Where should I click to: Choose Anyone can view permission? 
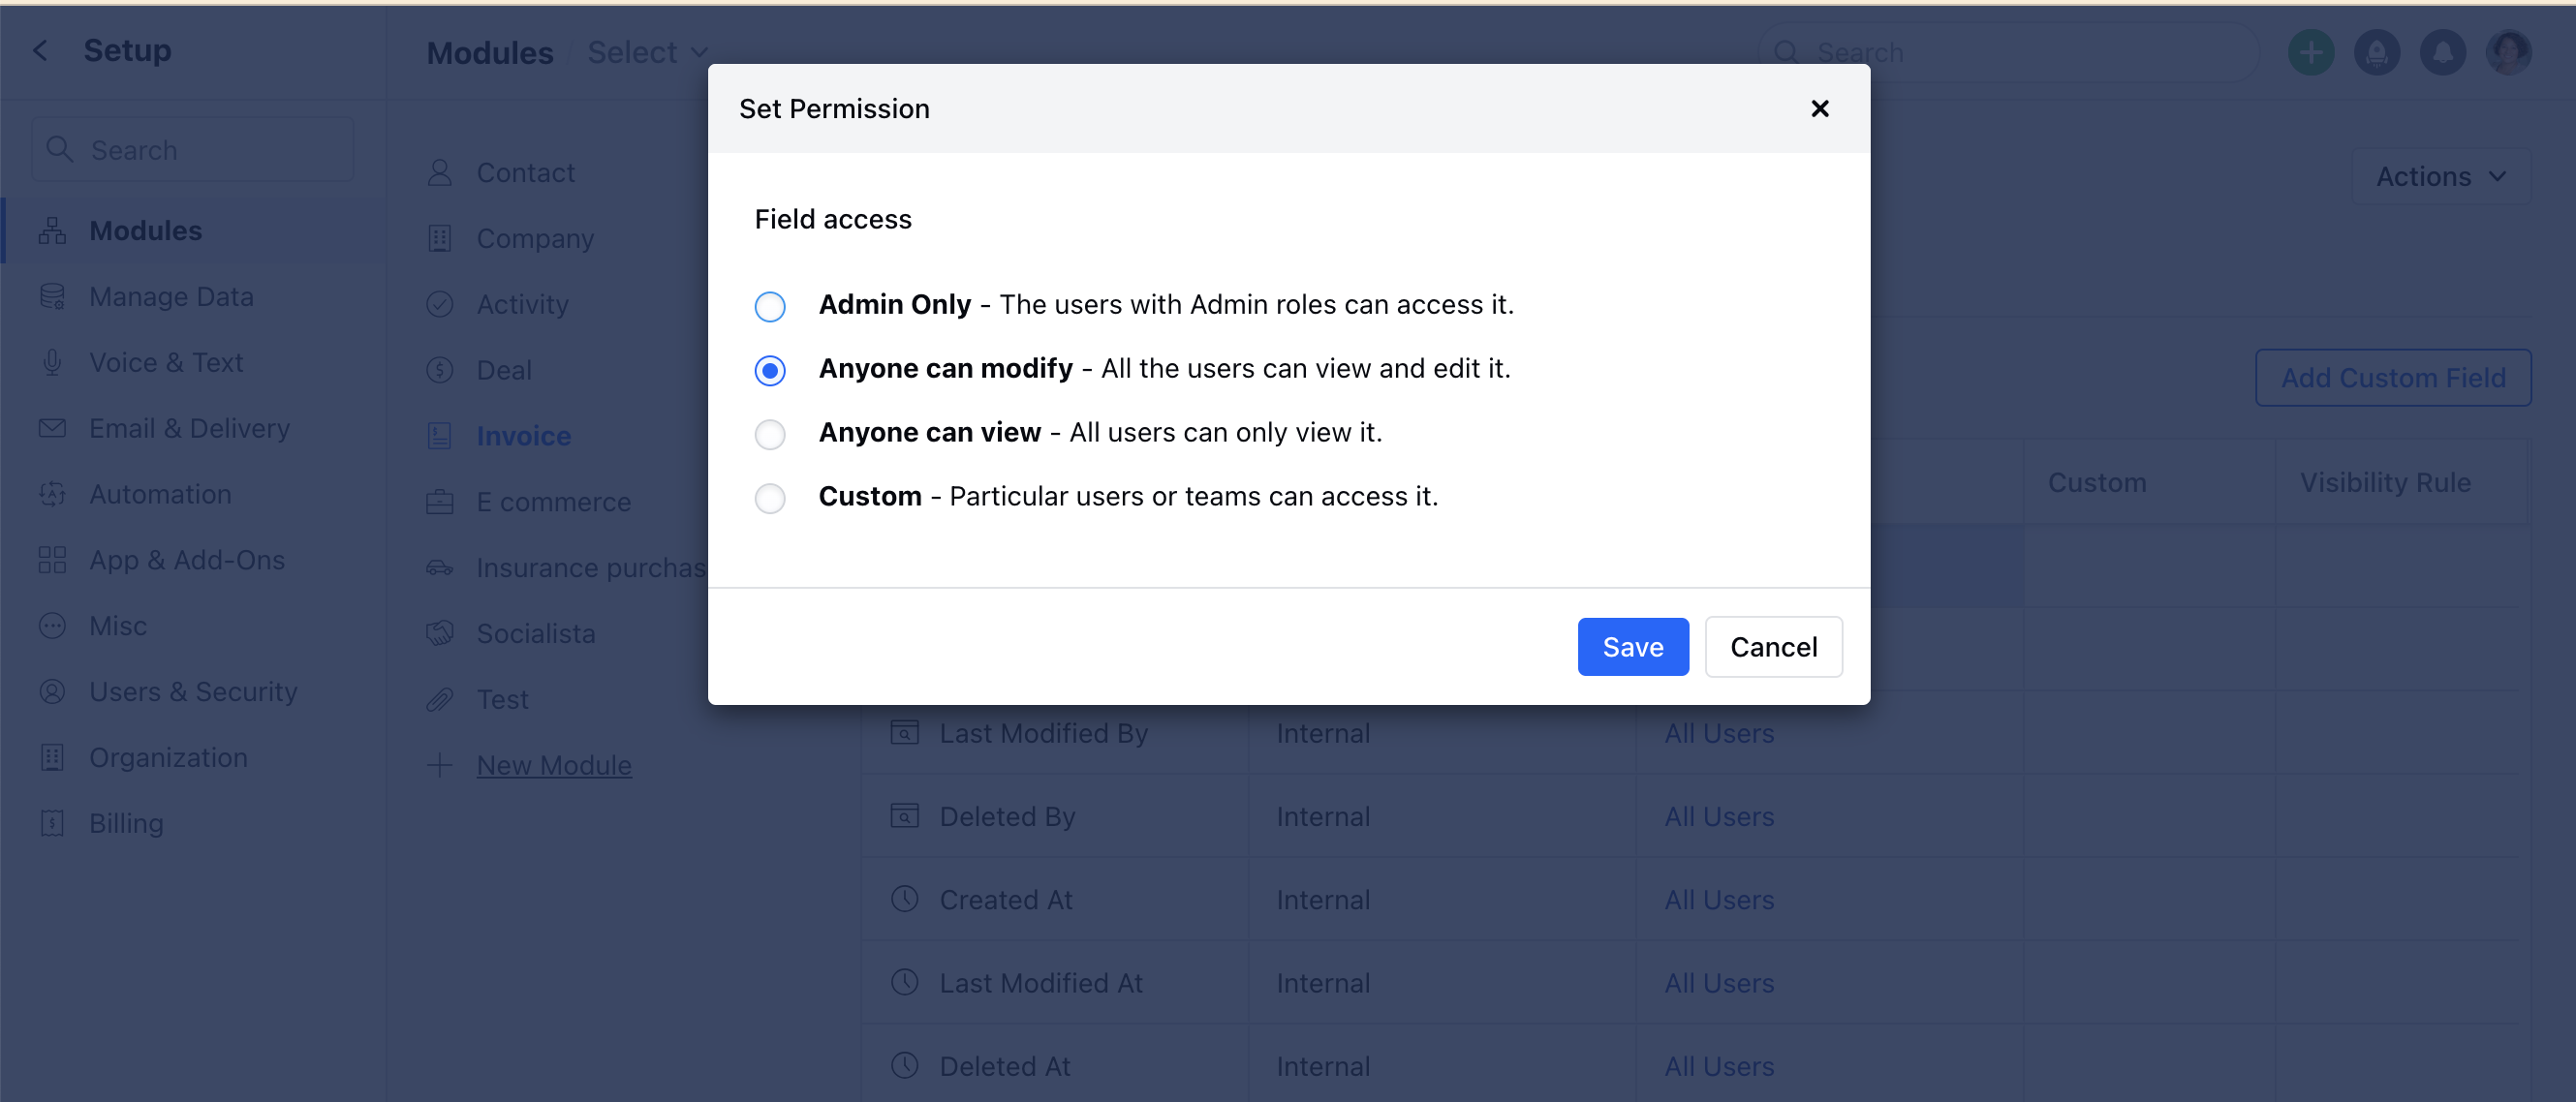tap(770, 434)
